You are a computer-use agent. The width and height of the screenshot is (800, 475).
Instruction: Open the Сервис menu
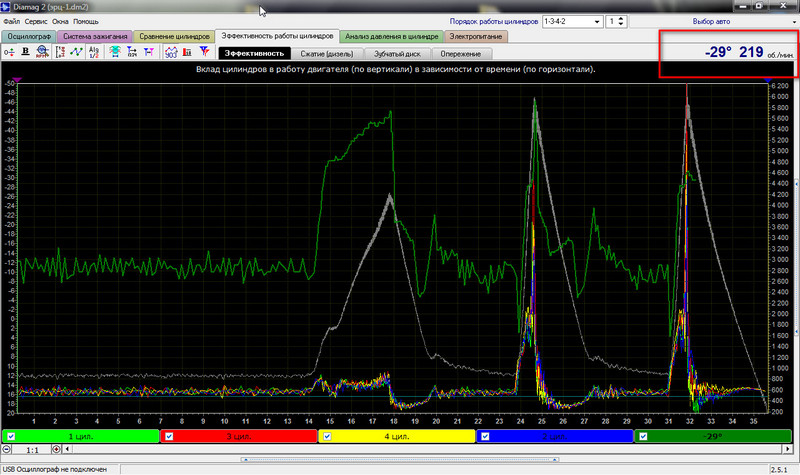pyautogui.click(x=36, y=21)
